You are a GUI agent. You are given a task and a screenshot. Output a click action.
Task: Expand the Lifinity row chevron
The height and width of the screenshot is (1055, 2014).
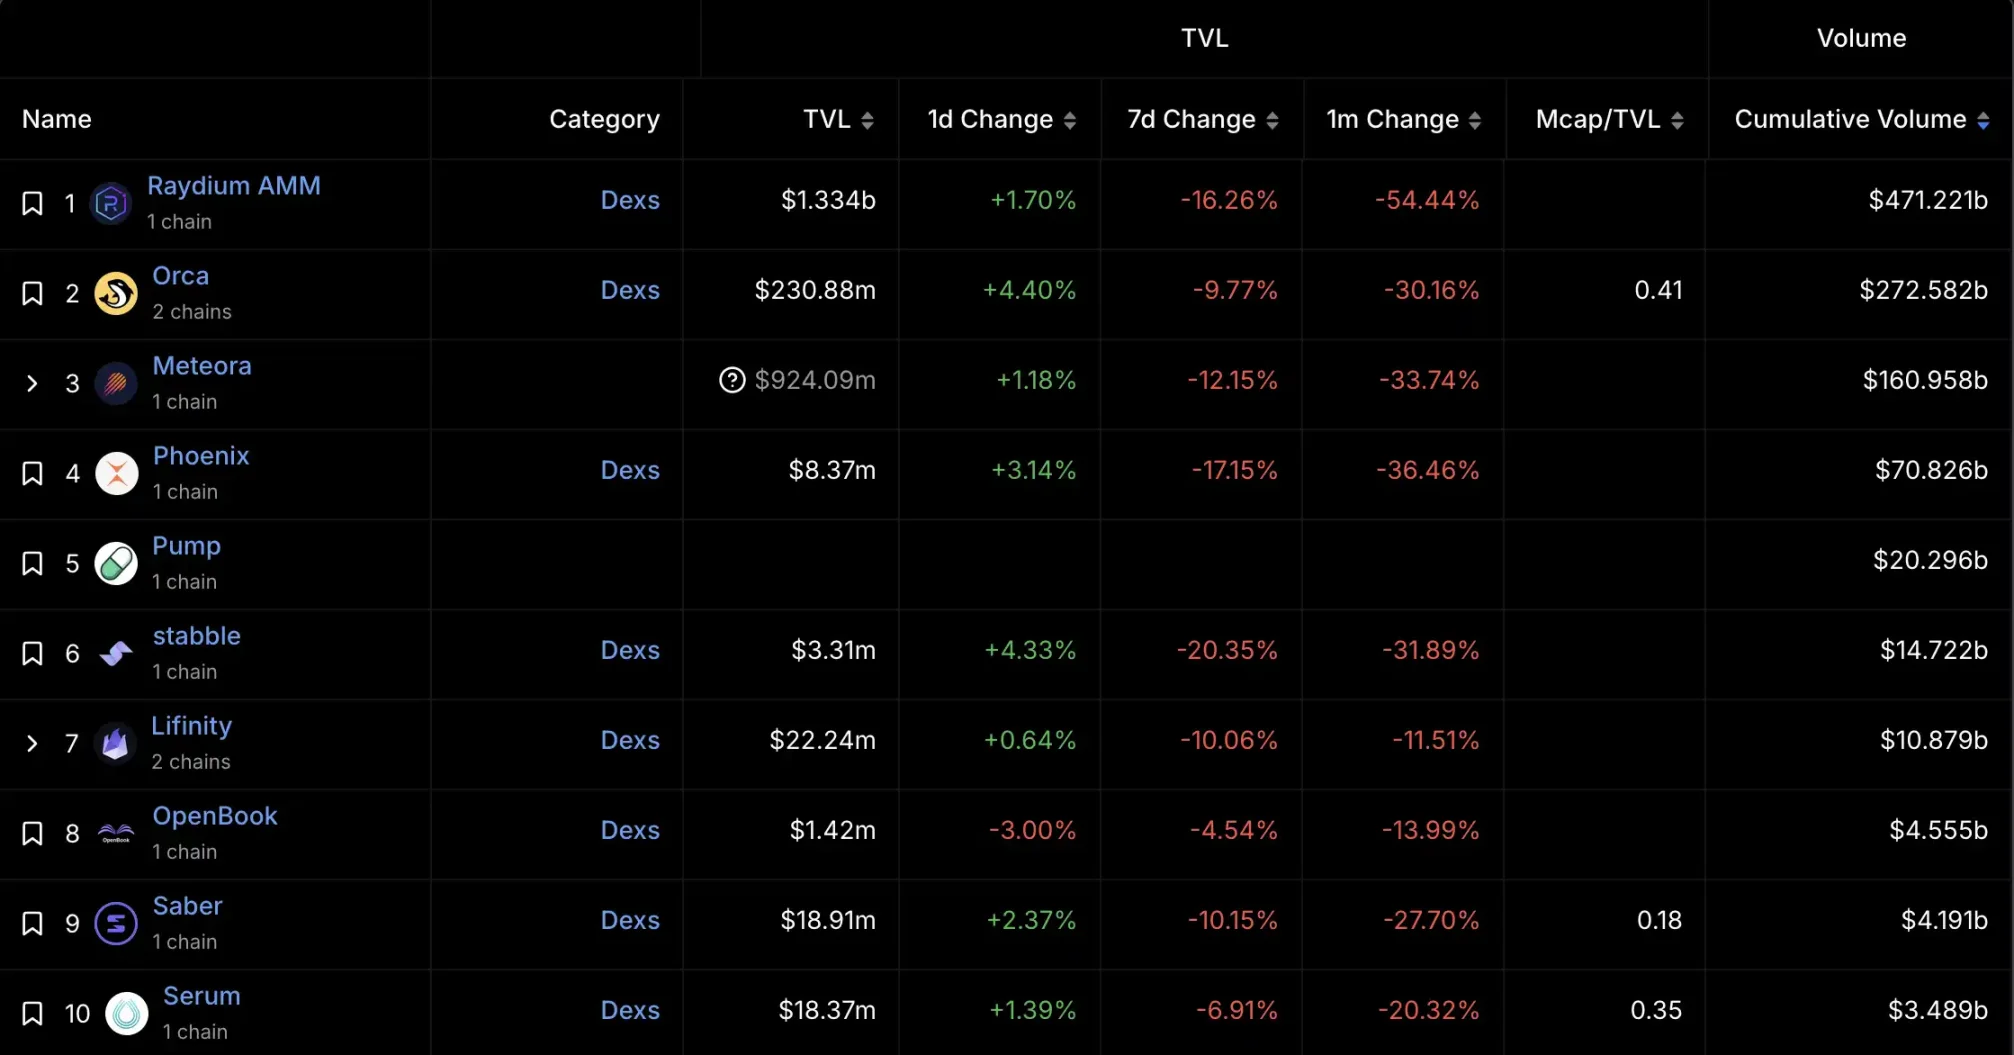click(30, 743)
